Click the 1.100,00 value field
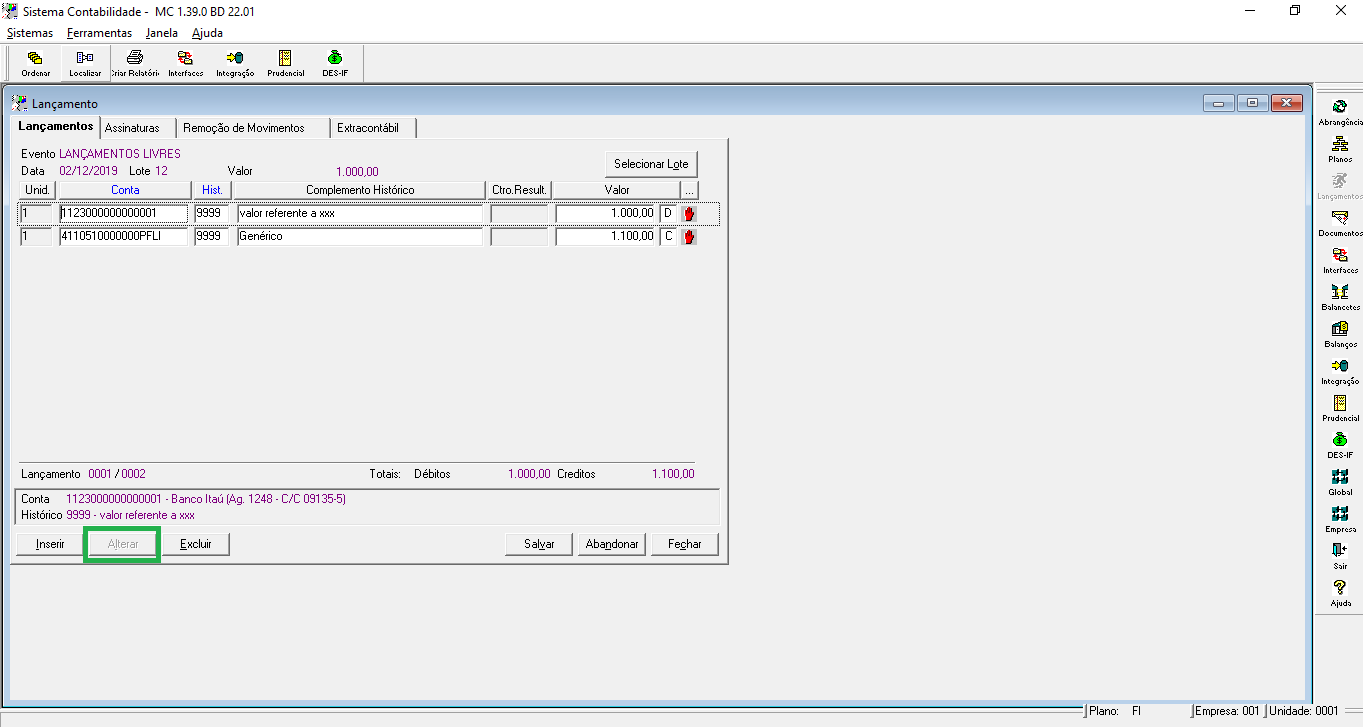Screen dimensions: 1363x728 (606, 237)
